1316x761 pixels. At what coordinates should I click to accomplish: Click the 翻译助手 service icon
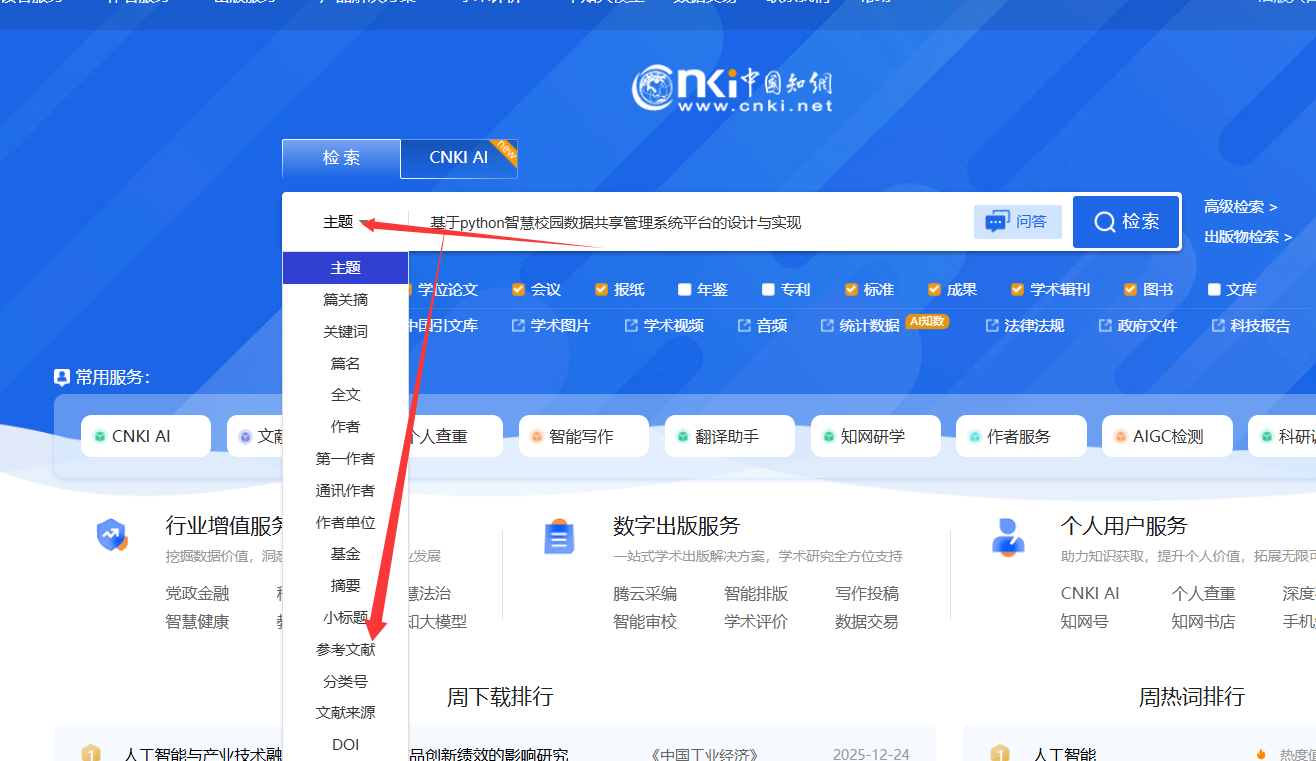[x=683, y=437]
